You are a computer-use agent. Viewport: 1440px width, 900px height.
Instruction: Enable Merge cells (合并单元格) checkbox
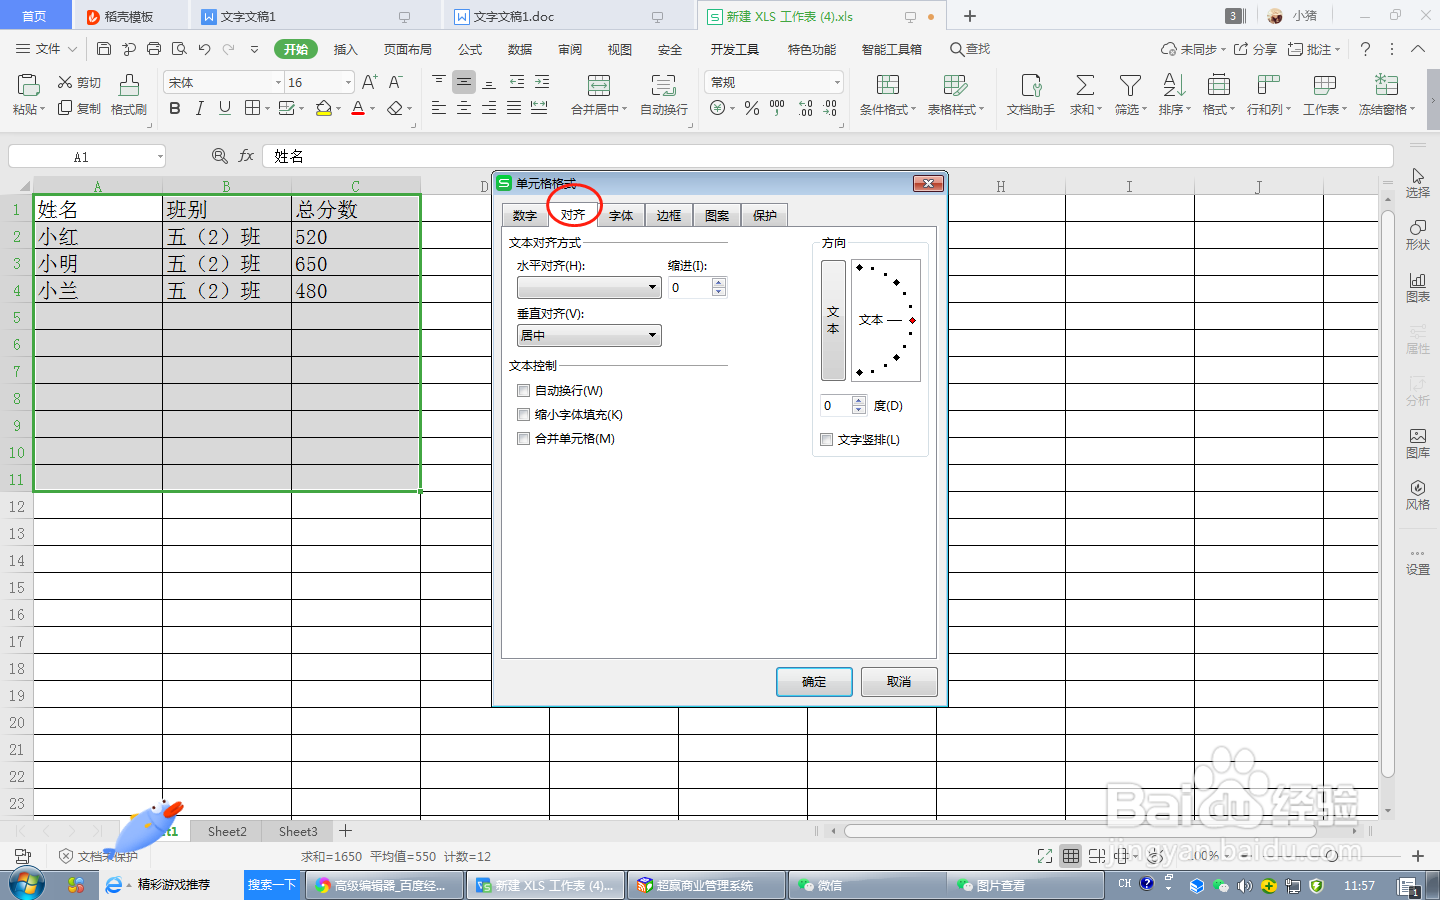523,439
